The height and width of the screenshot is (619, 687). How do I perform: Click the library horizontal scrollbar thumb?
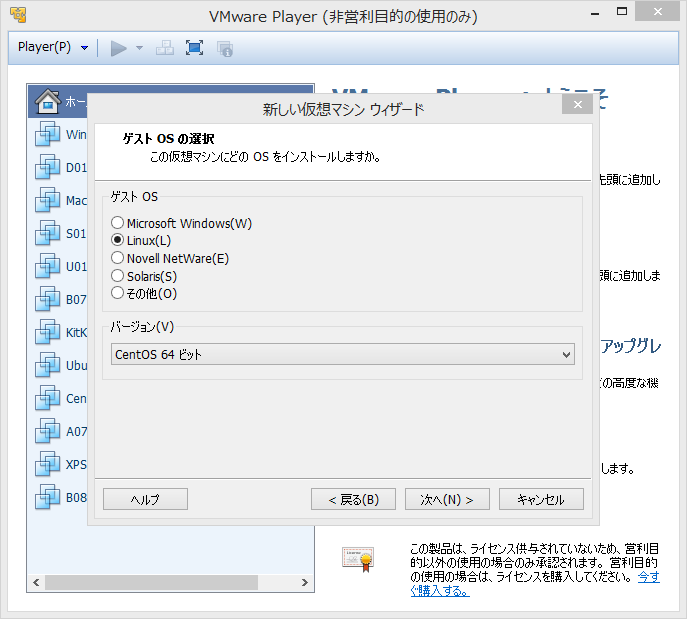(x=151, y=582)
